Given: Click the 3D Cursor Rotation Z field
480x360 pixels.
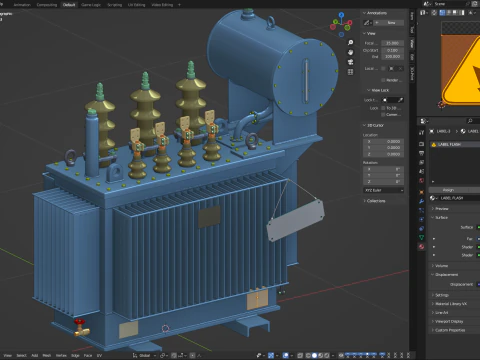Looking at the screenshot, I should (x=384, y=182).
